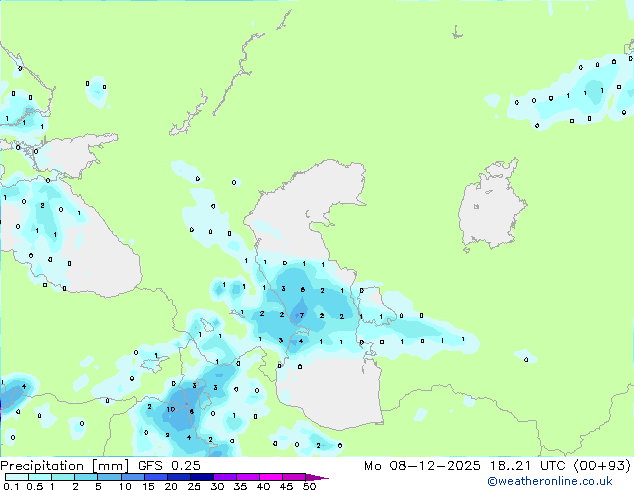
Task: Click the 15 to 20 mm legend swatch
Action: [x=156, y=477]
